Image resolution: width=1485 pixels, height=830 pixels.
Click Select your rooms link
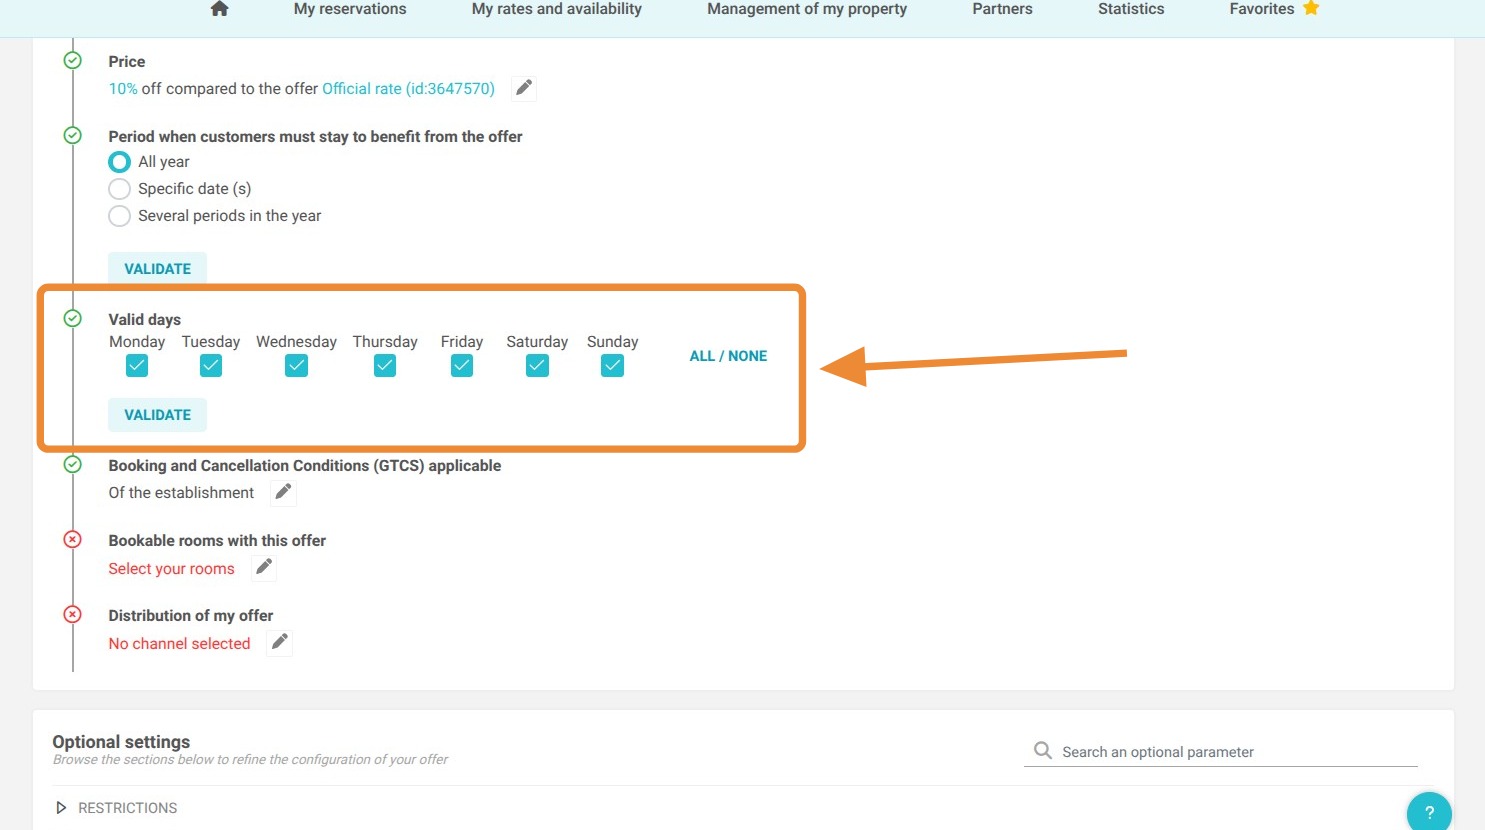coord(171,569)
